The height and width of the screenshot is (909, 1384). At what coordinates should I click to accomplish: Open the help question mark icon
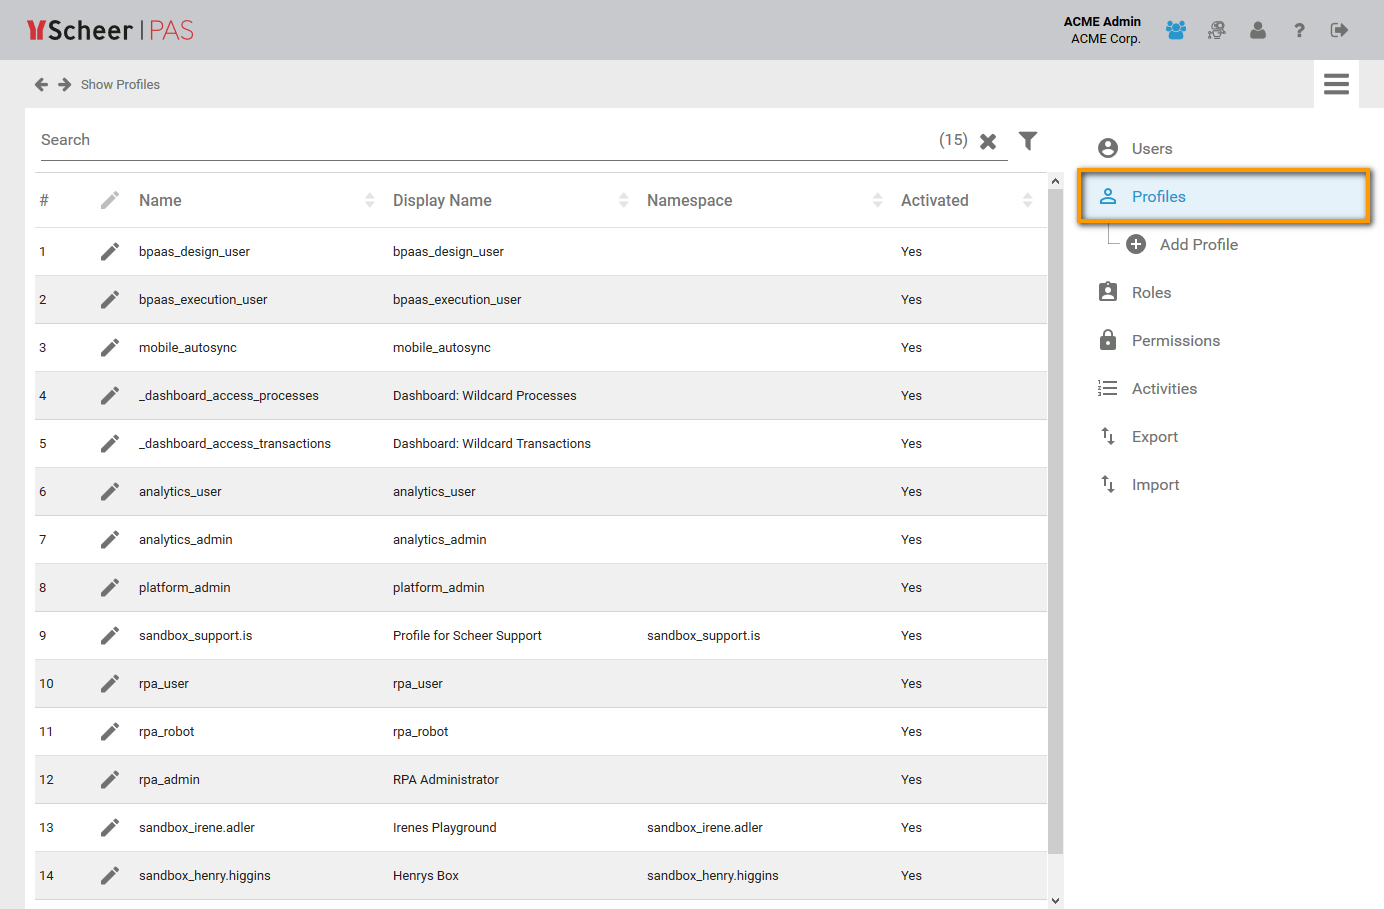[1299, 31]
